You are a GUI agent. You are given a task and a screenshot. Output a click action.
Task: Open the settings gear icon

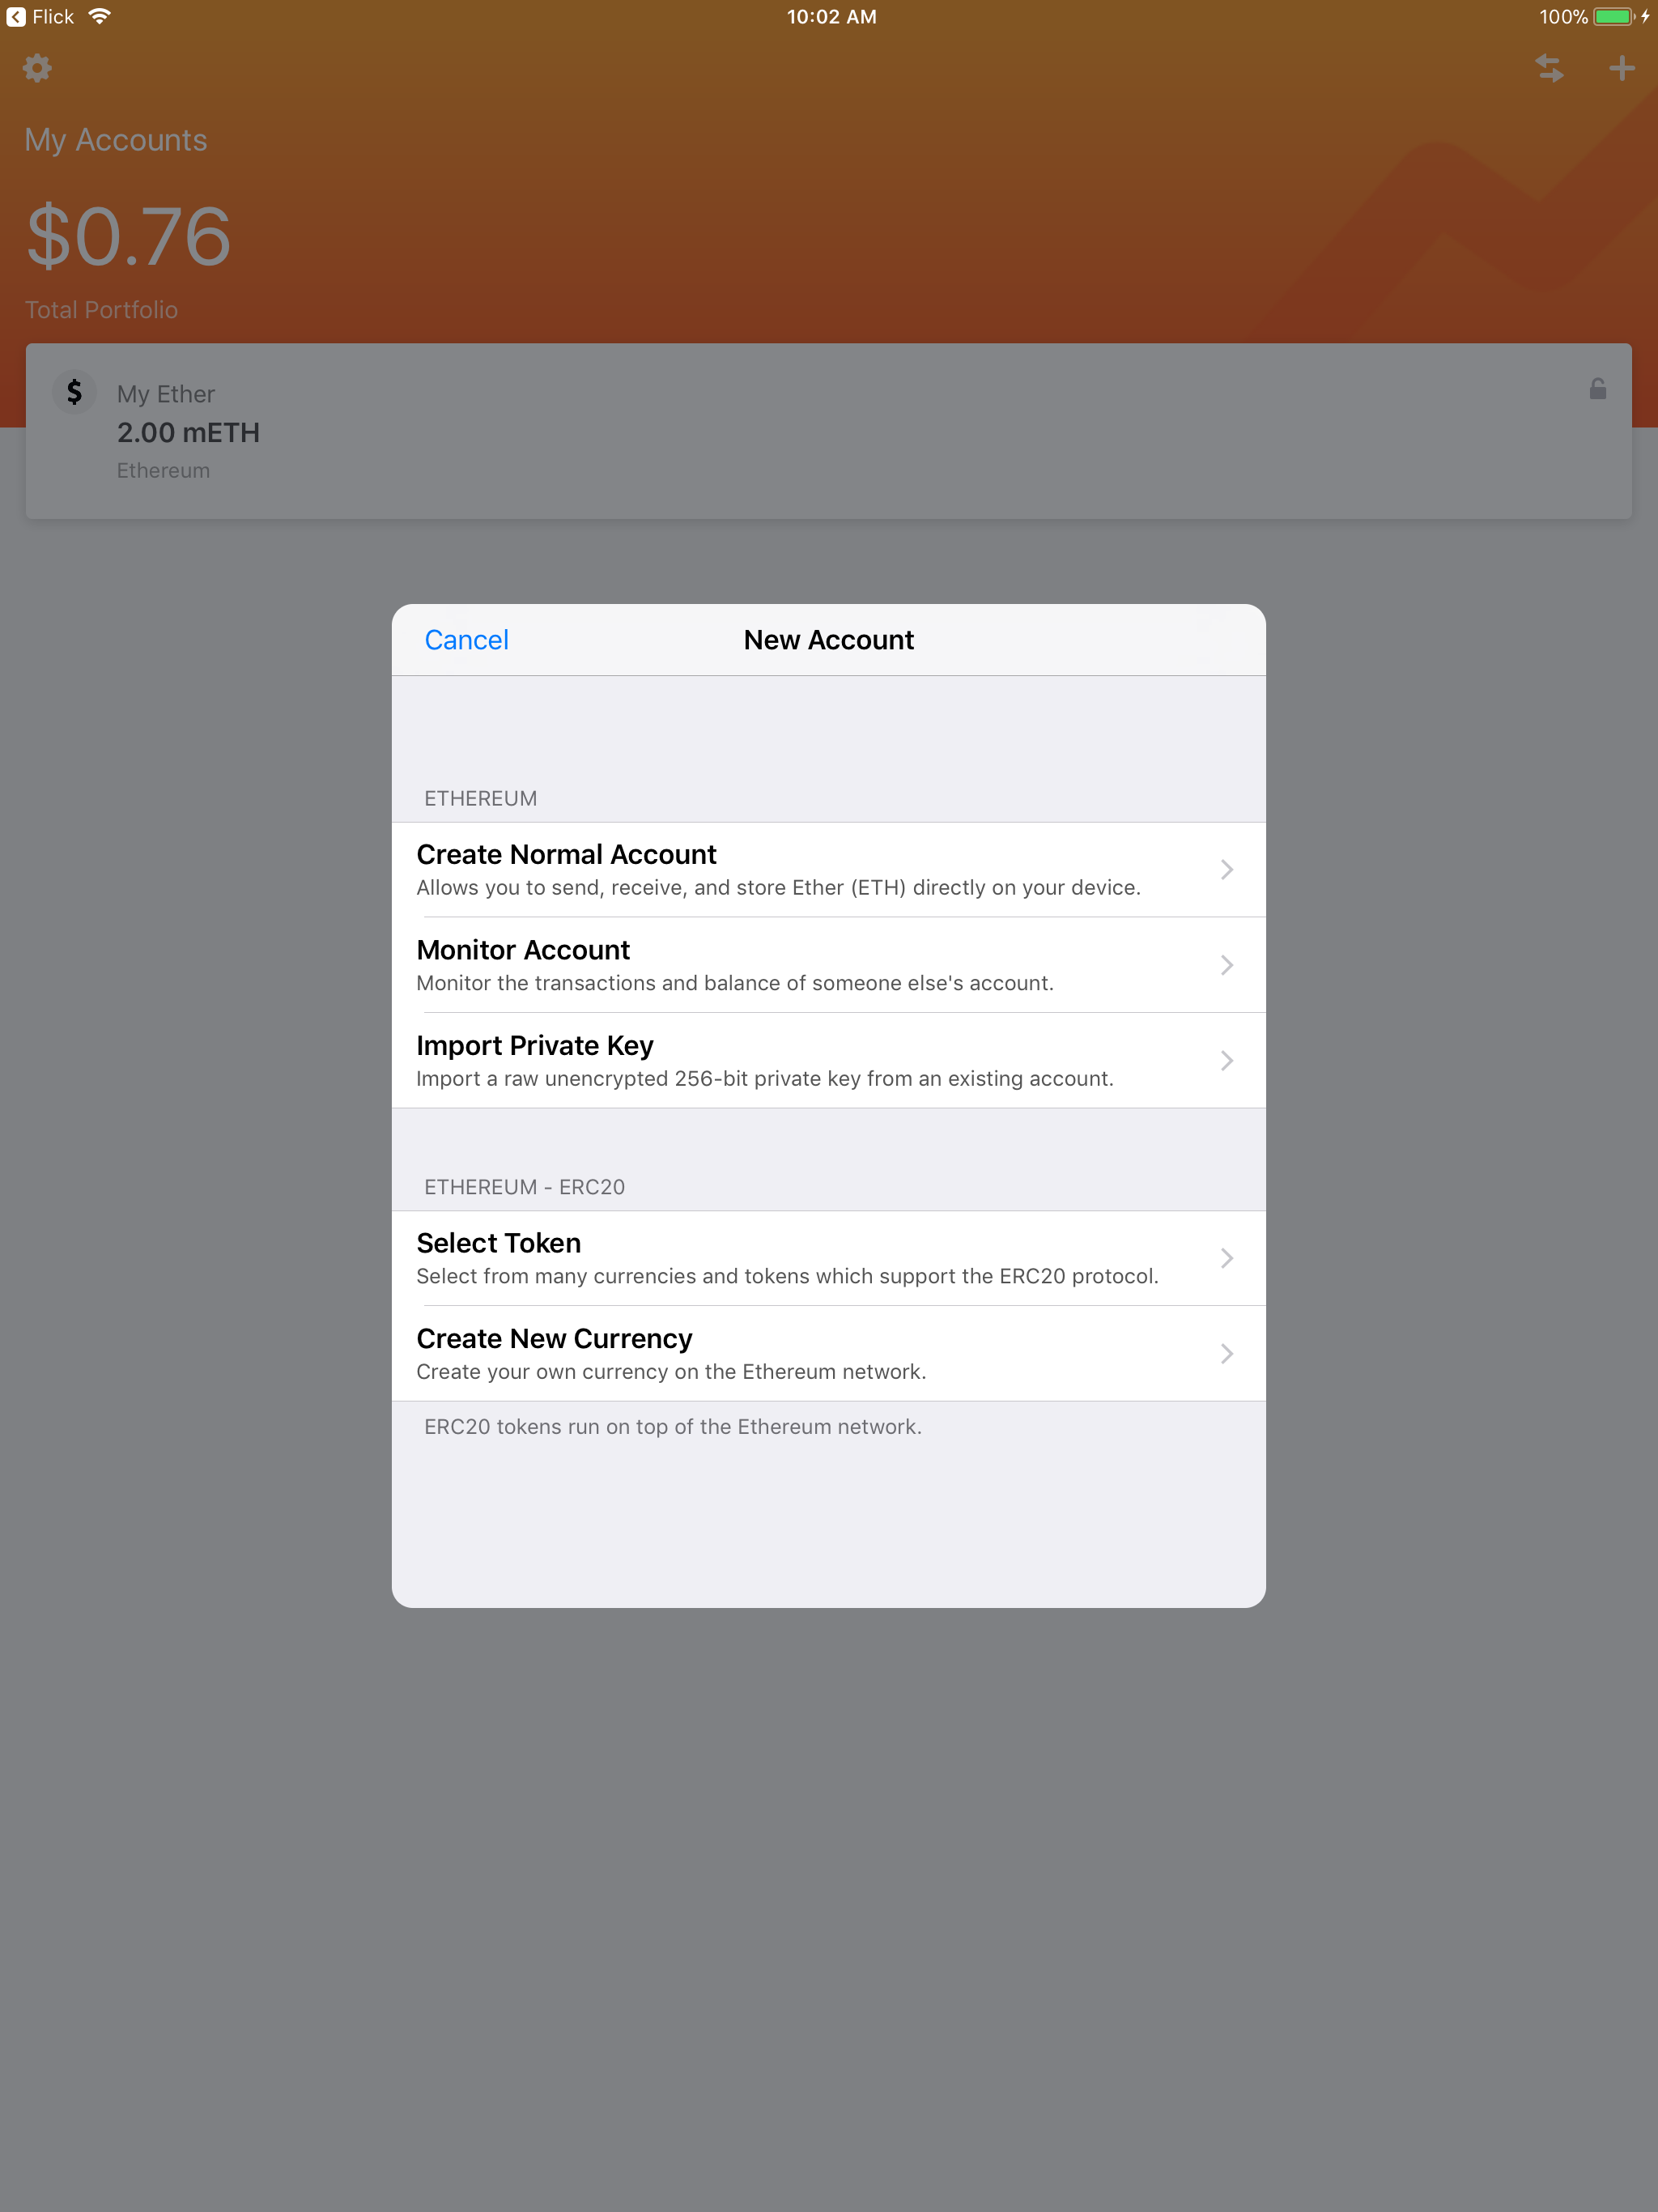click(37, 68)
